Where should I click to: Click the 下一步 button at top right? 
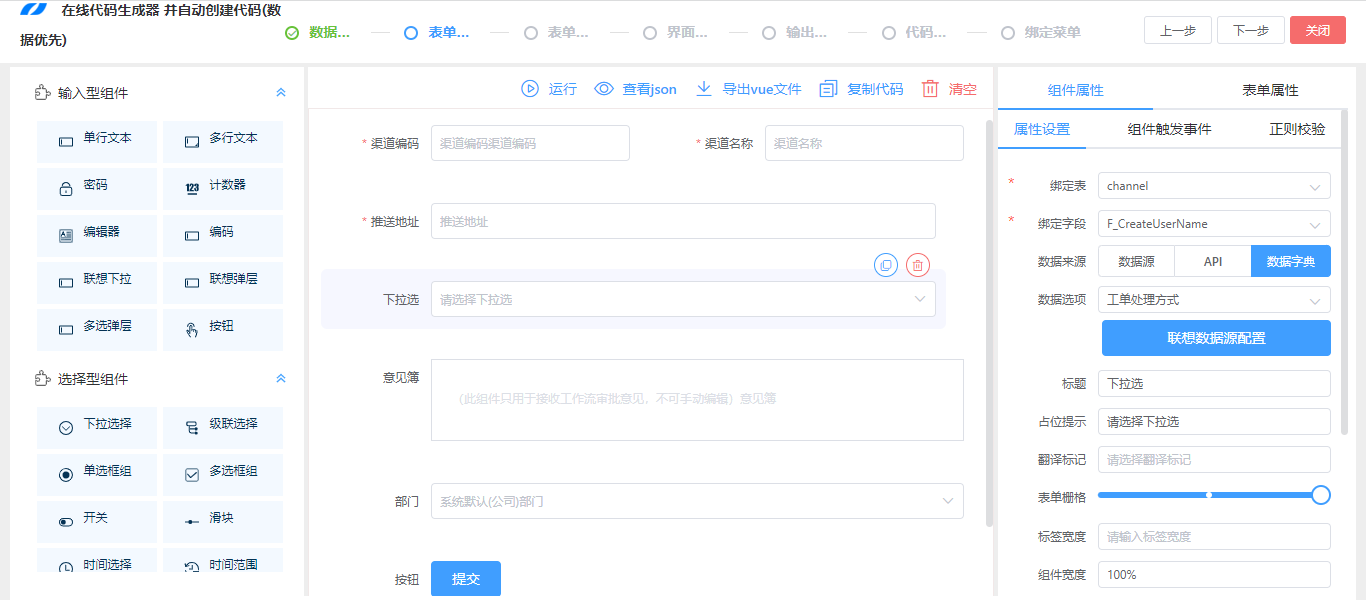[1249, 30]
